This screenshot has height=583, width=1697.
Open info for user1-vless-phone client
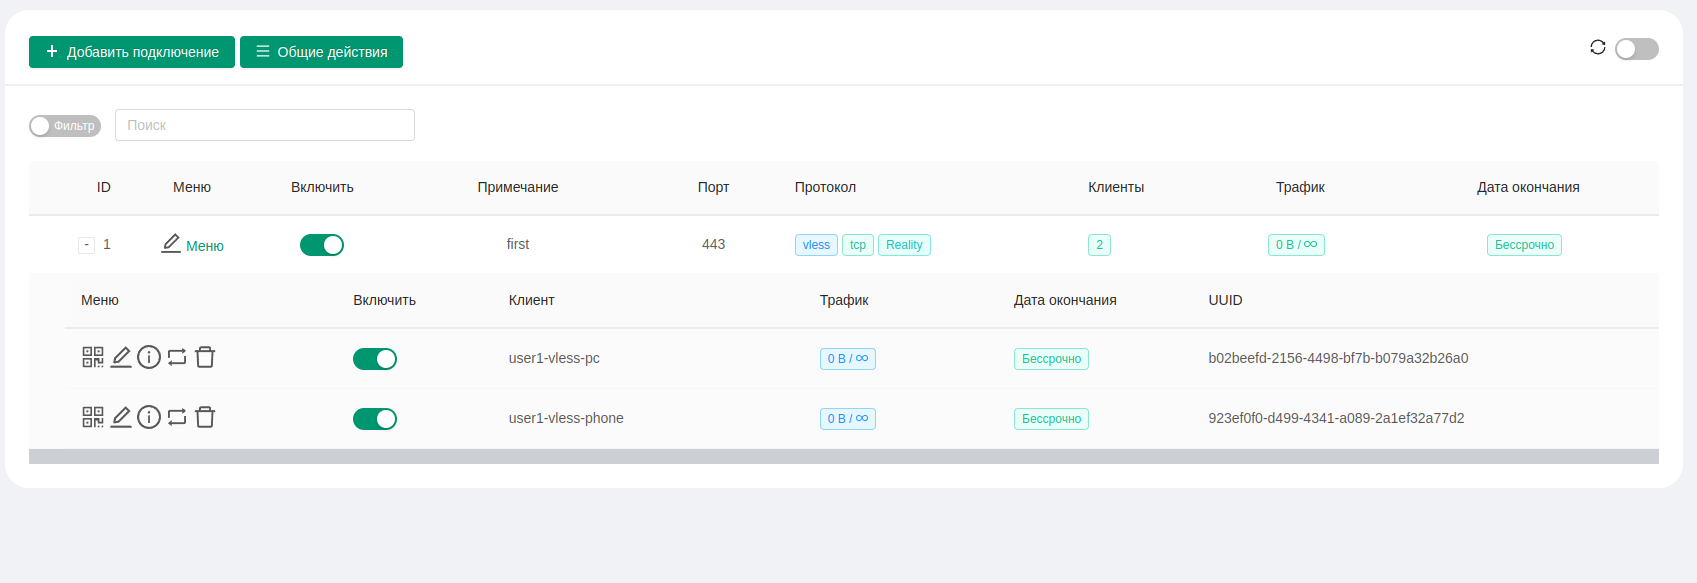(x=149, y=417)
